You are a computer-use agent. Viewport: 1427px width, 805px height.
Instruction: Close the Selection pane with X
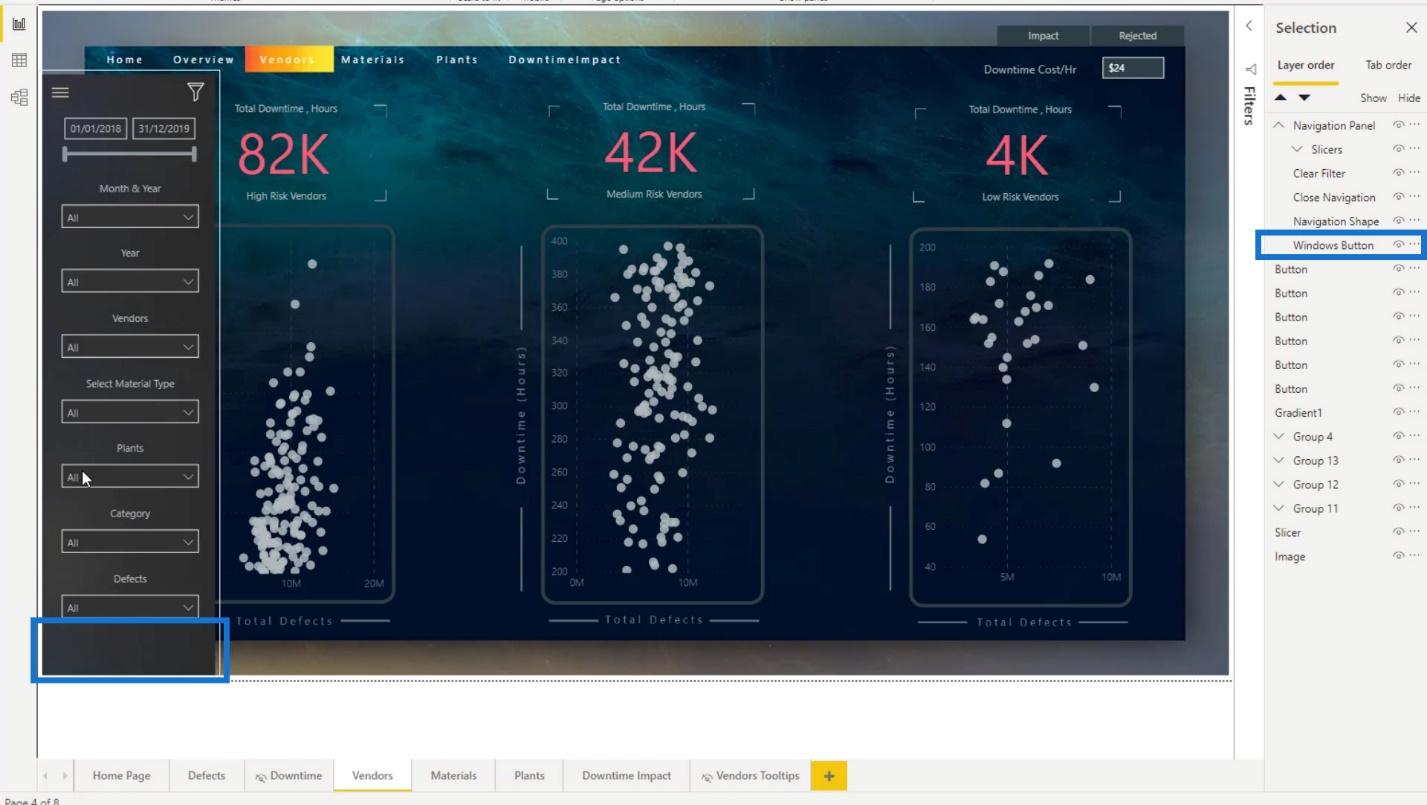coord(1411,28)
